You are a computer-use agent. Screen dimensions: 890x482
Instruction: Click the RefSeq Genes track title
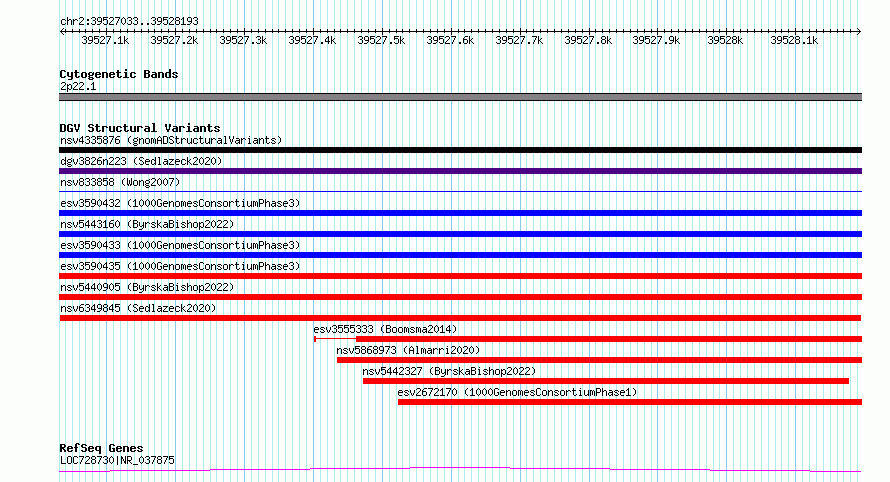pyautogui.click(x=101, y=448)
